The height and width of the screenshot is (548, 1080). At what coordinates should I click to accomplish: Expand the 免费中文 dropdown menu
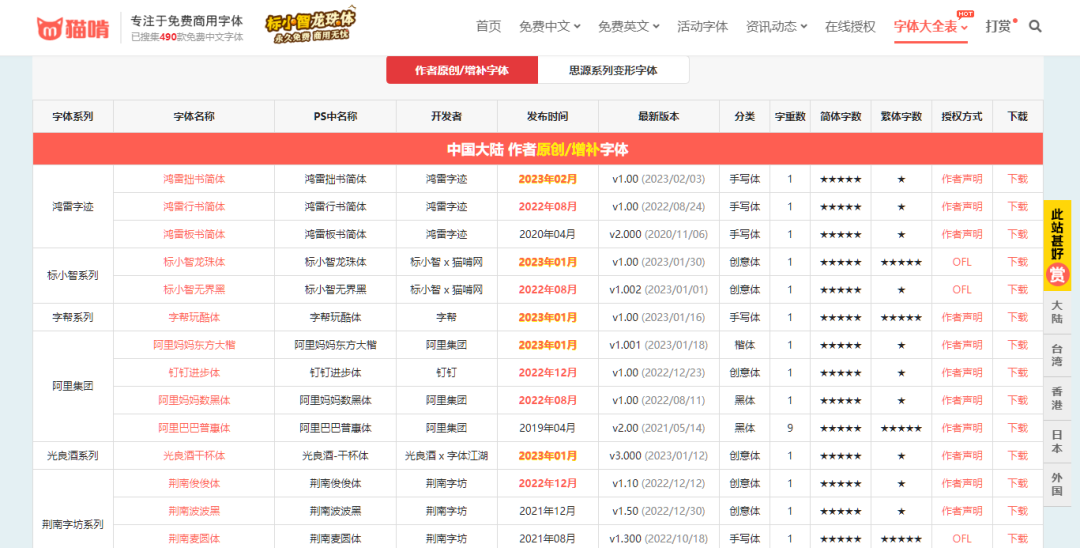pyautogui.click(x=550, y=27)
